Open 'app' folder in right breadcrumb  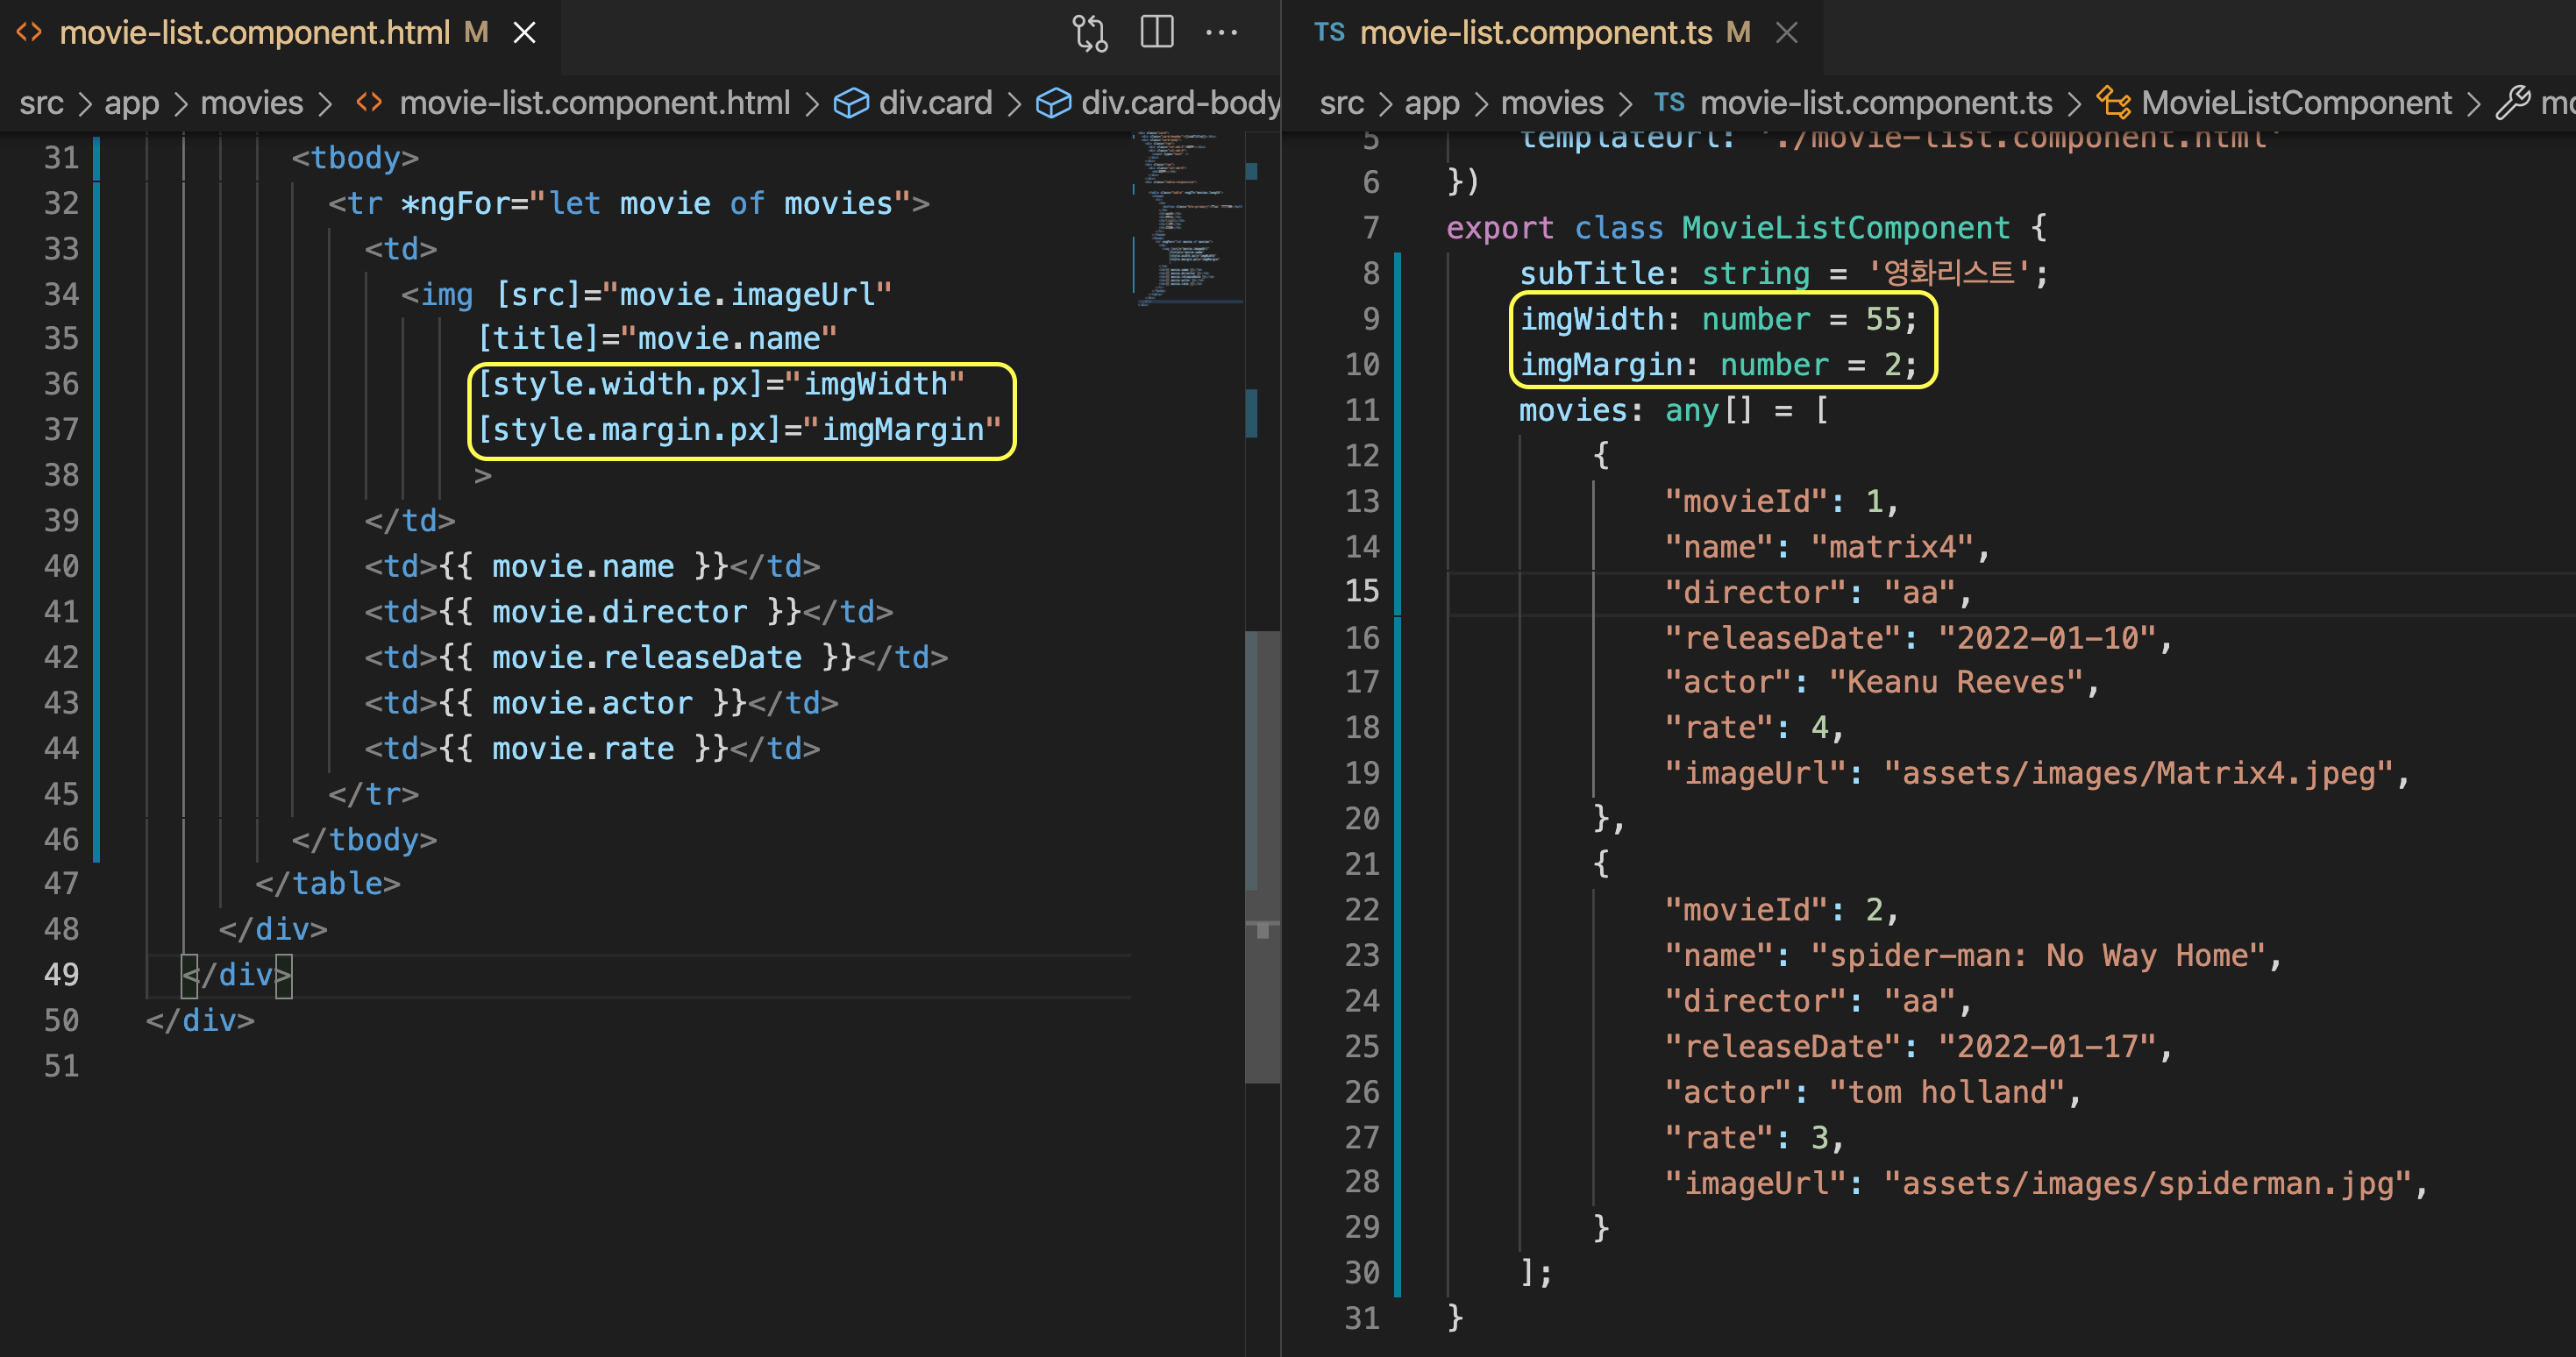tap(1431, 103)
